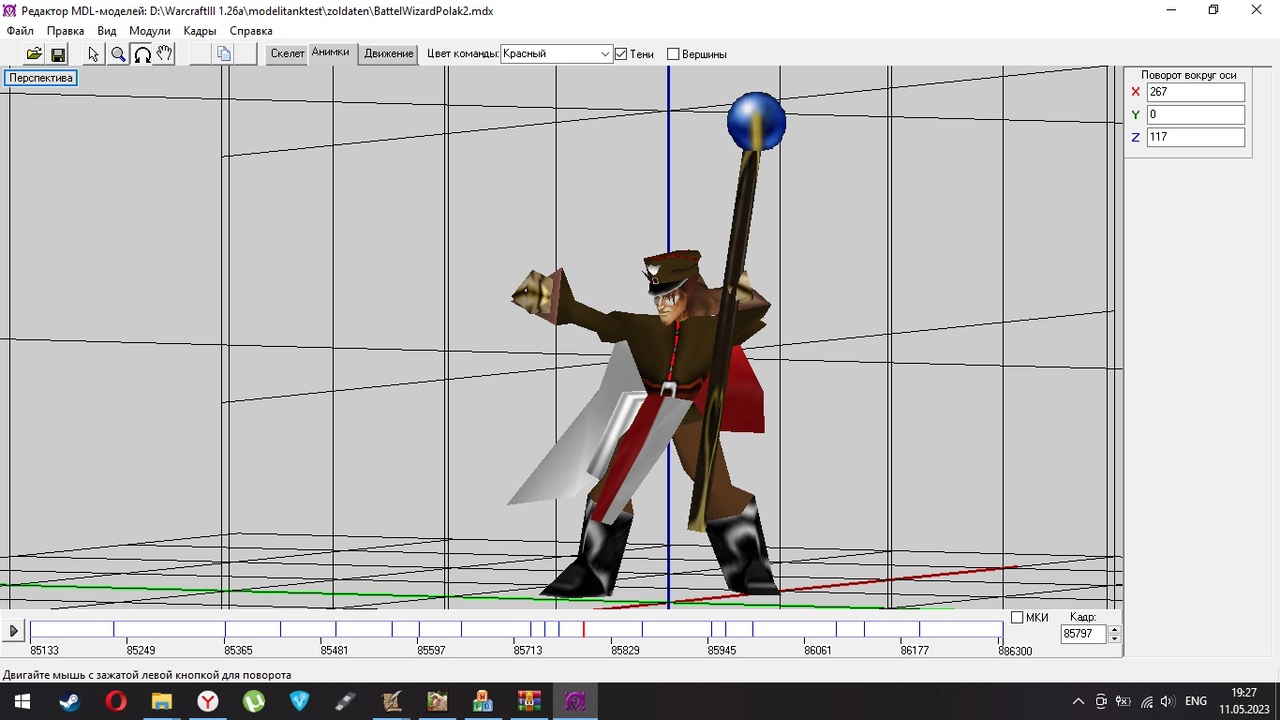Switch to the purple MDL editor taskbar icon

575,701
